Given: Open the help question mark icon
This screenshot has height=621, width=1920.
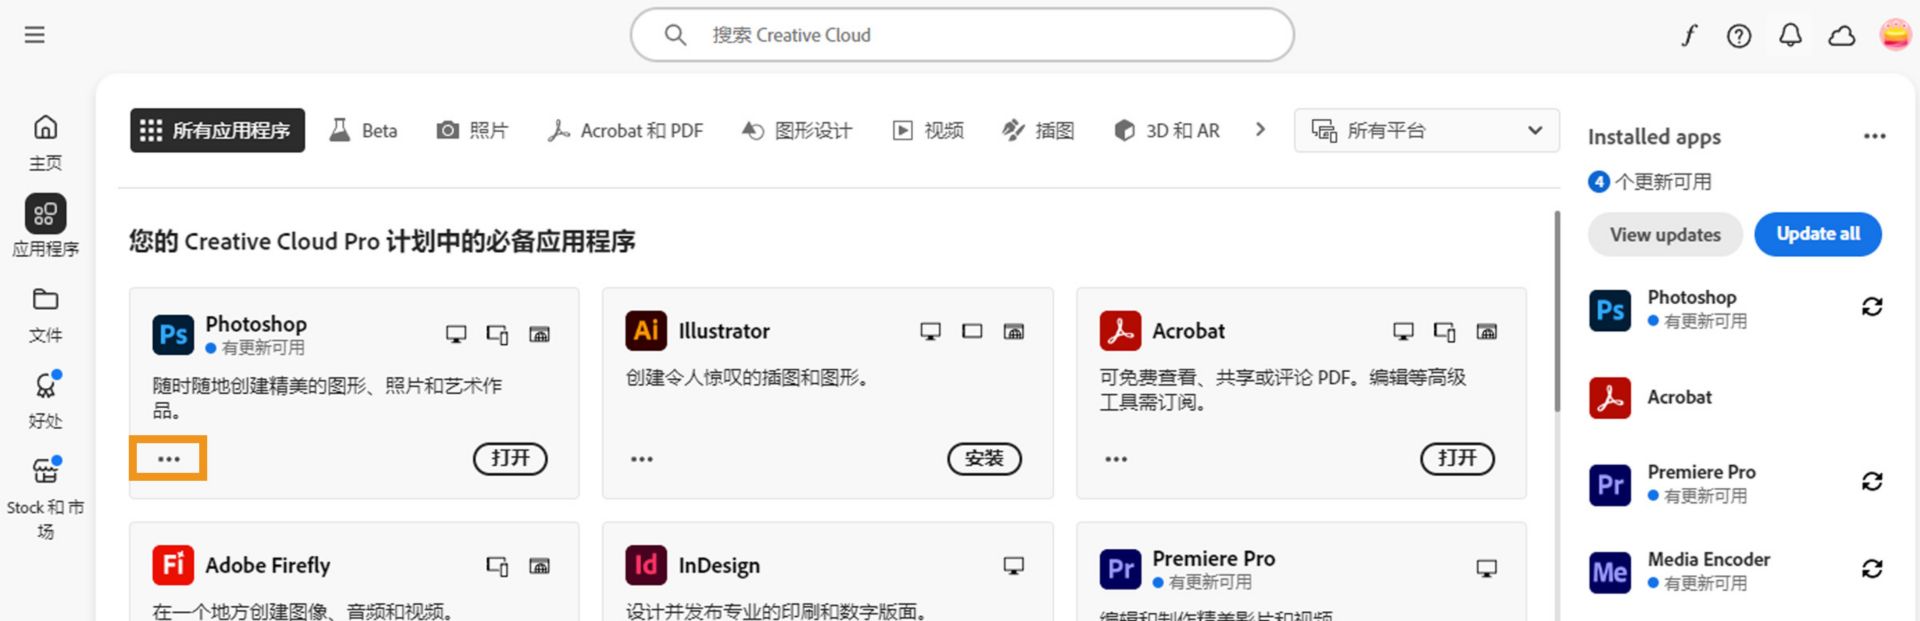Looking at the screenshot, I should 1739,36.
